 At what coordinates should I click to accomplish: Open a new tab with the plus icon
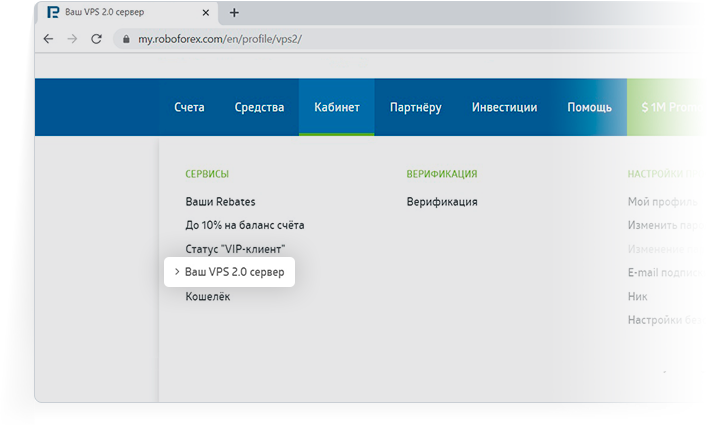tap(234, 13)
